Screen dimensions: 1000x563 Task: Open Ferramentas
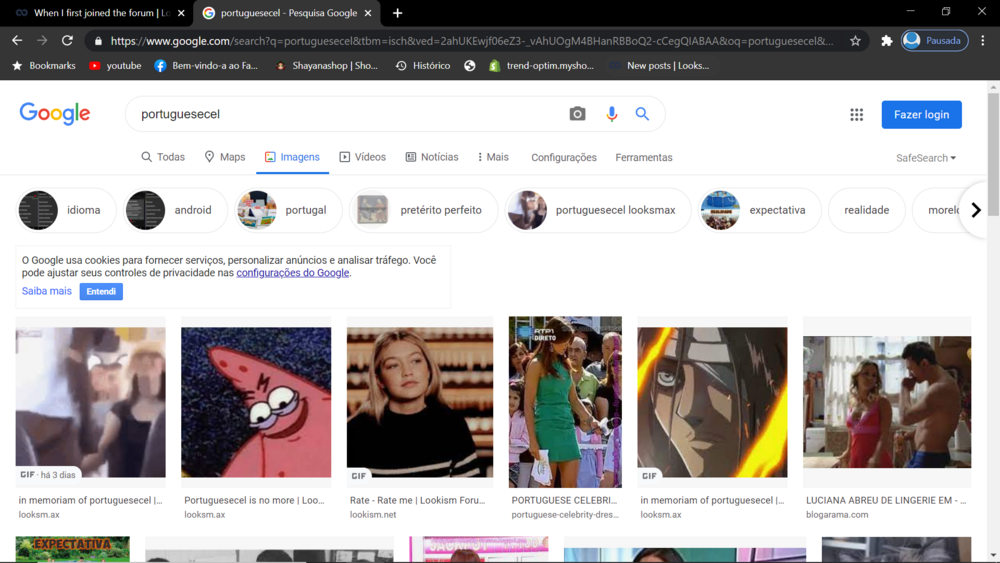pyautogui.click(x=643, y=157)
